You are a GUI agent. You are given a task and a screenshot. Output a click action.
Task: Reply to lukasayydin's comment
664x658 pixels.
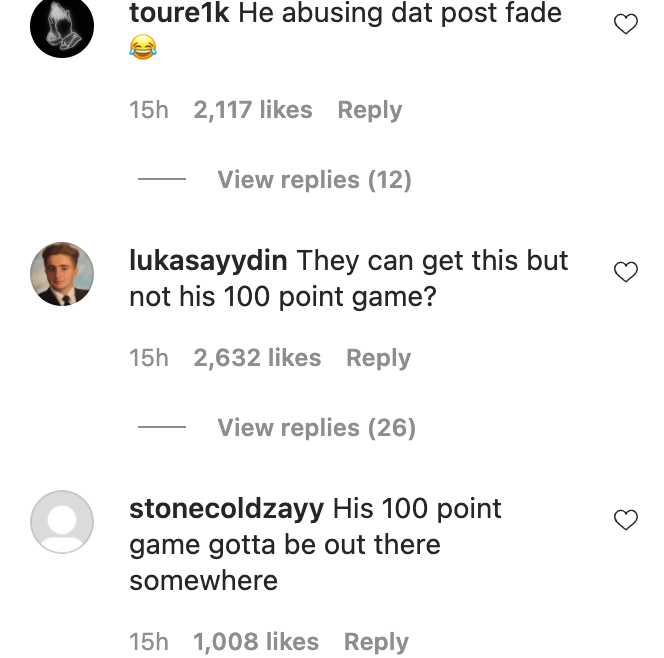tap(378, 358)
